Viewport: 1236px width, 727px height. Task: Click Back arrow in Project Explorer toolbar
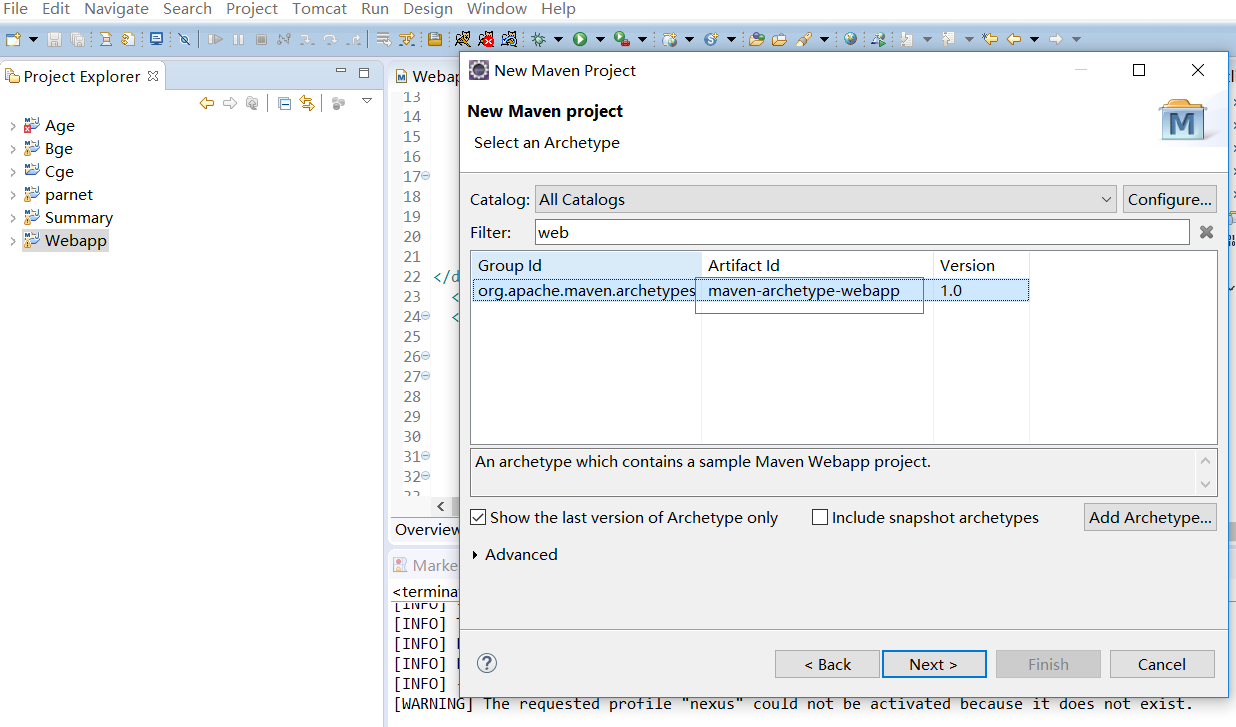[207, 103]
